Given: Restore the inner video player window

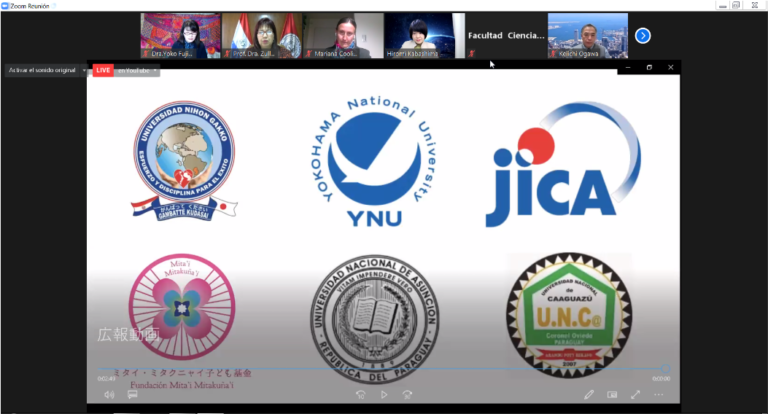Looking at the screenshot, I should [649, 68].
